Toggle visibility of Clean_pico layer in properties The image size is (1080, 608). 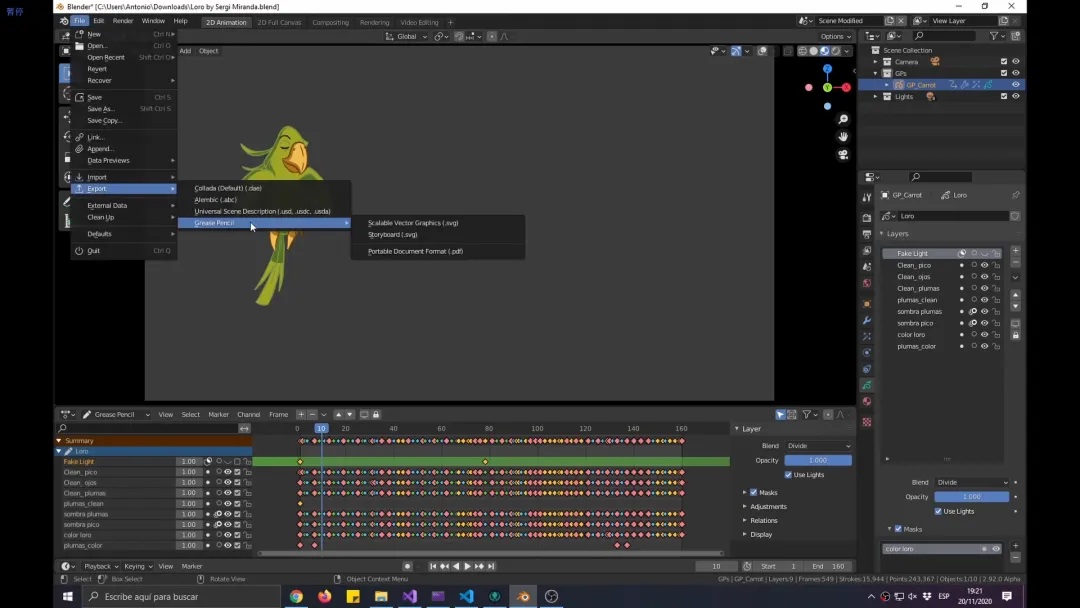point(984,265)
